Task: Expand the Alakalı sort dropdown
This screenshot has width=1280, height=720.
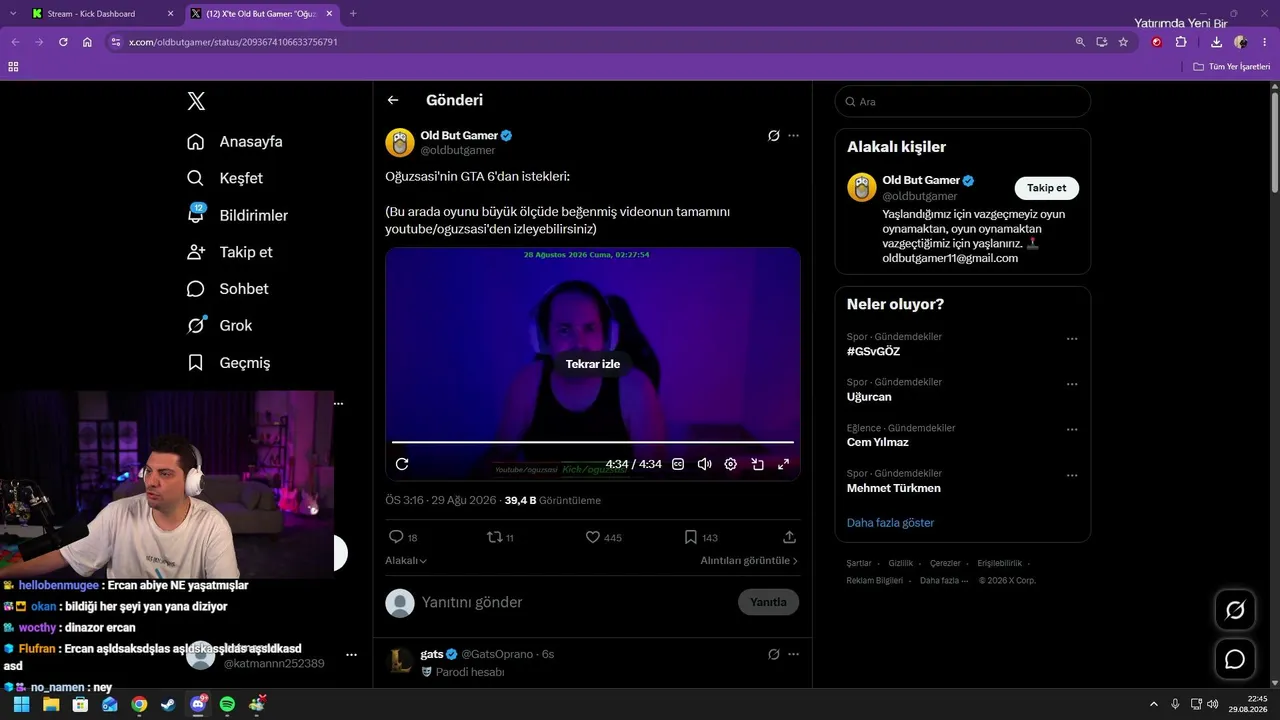Action: 406,561
